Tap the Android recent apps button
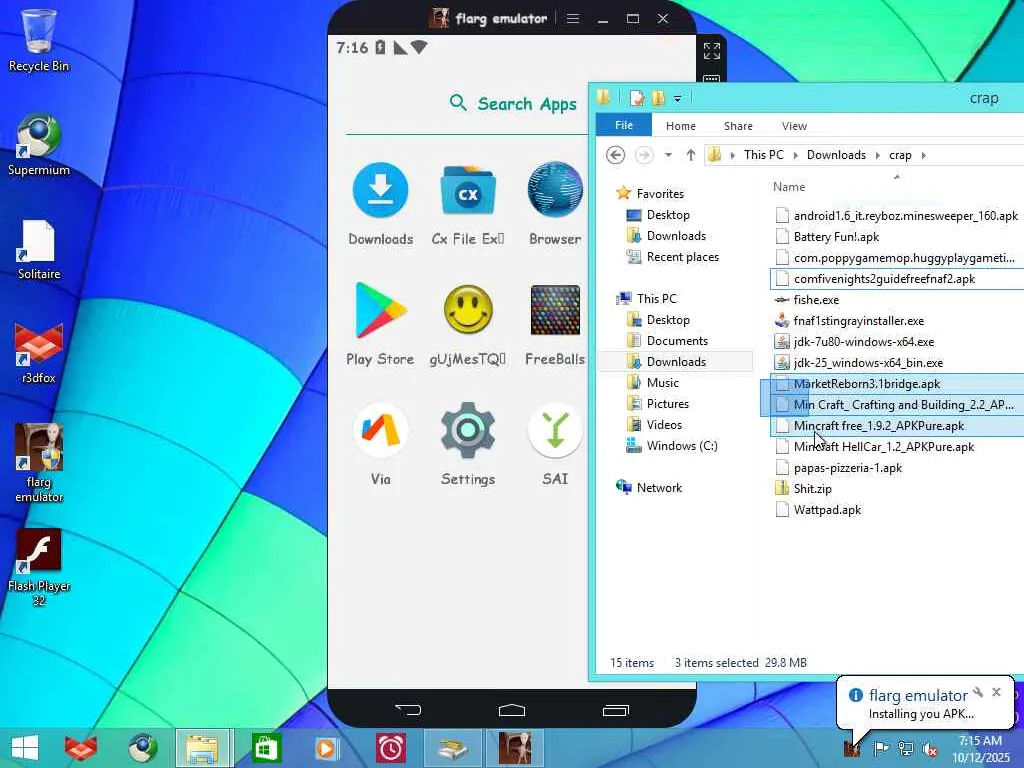This screenshot has width=1024, height=768. [615, 710]
